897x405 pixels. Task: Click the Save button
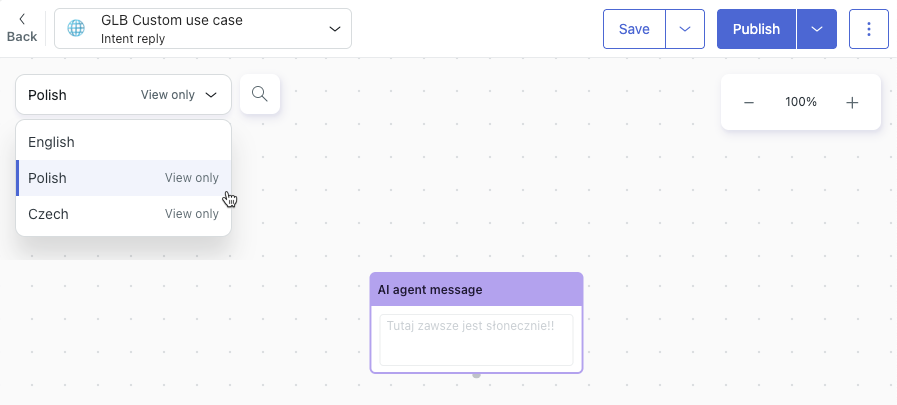point(634,29)
